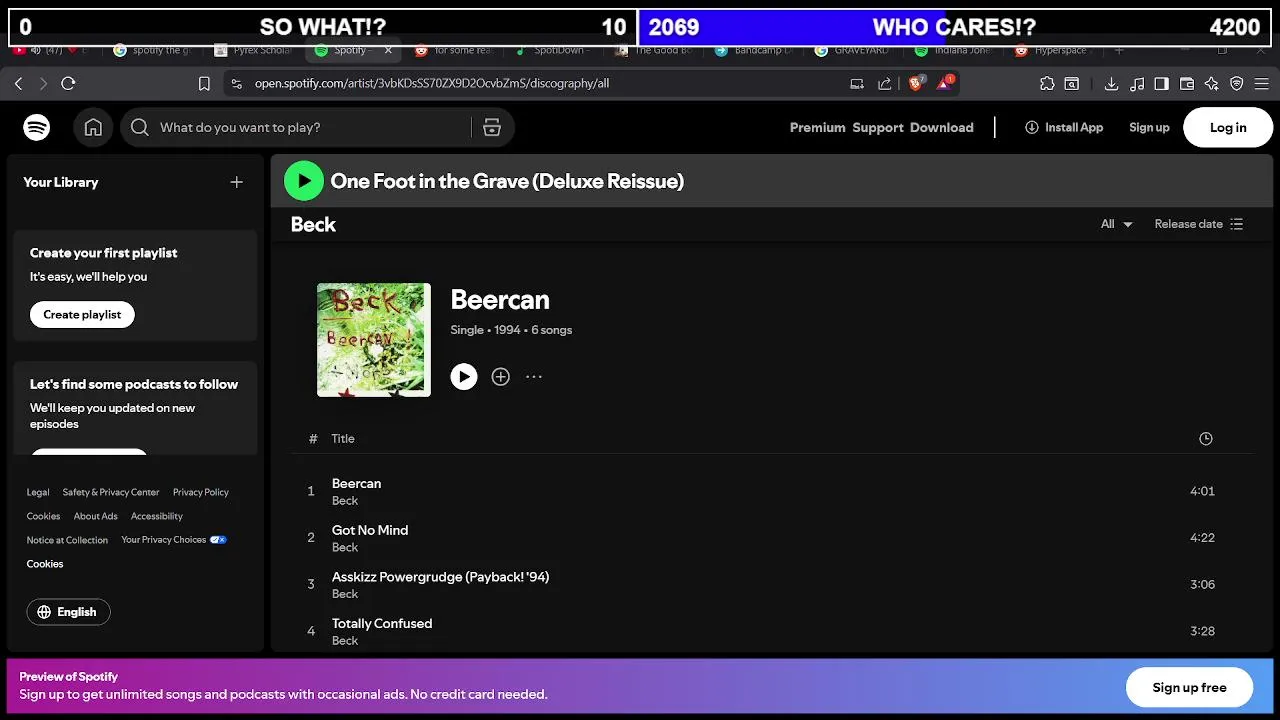Viewport: 1280px width, 720px height.
Task: Toggle the browser sidebar
Action: [x=1161, y=84]
